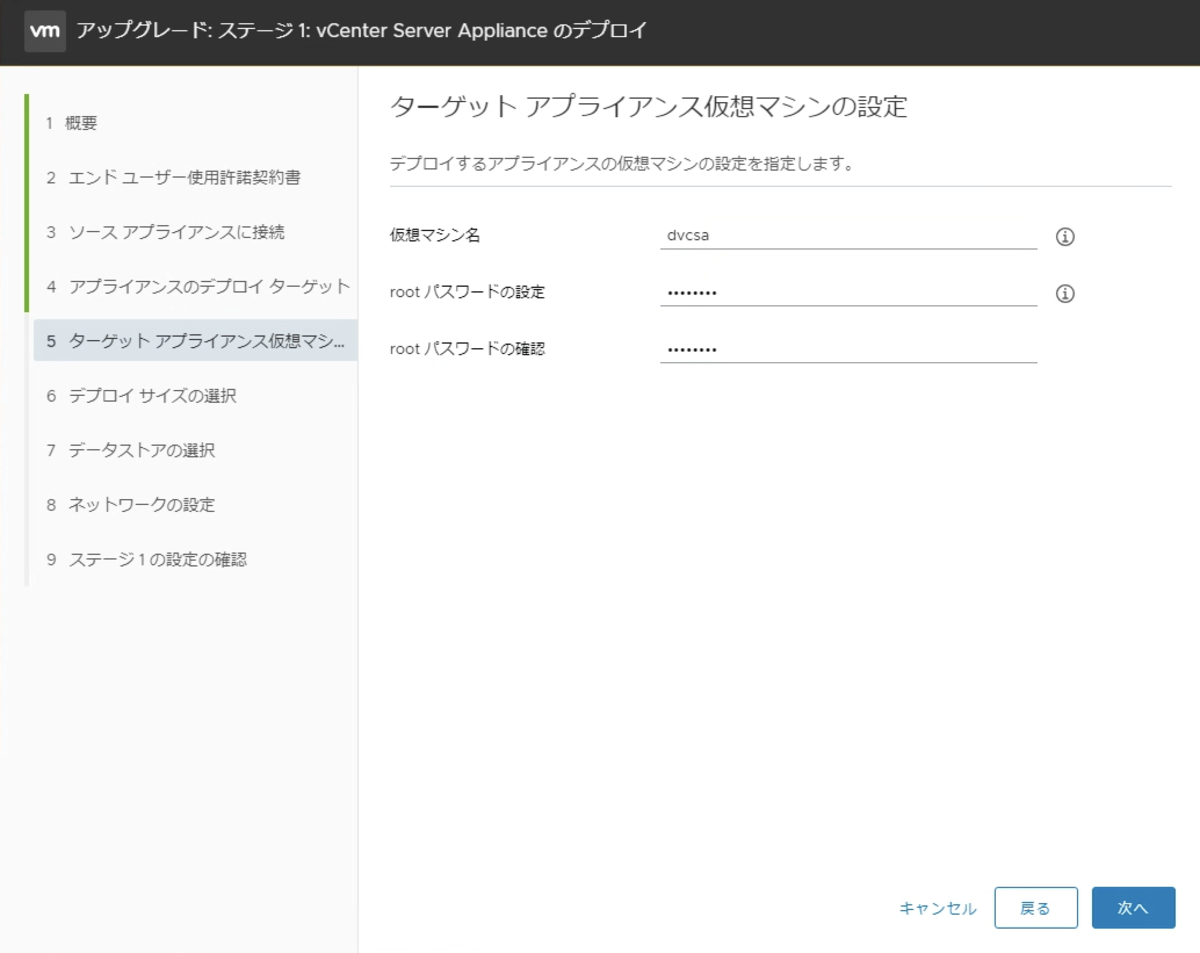Select step 8 ネットワークの設定
The width and height of the screenshot is (1200, 953).
pos(135,505)
